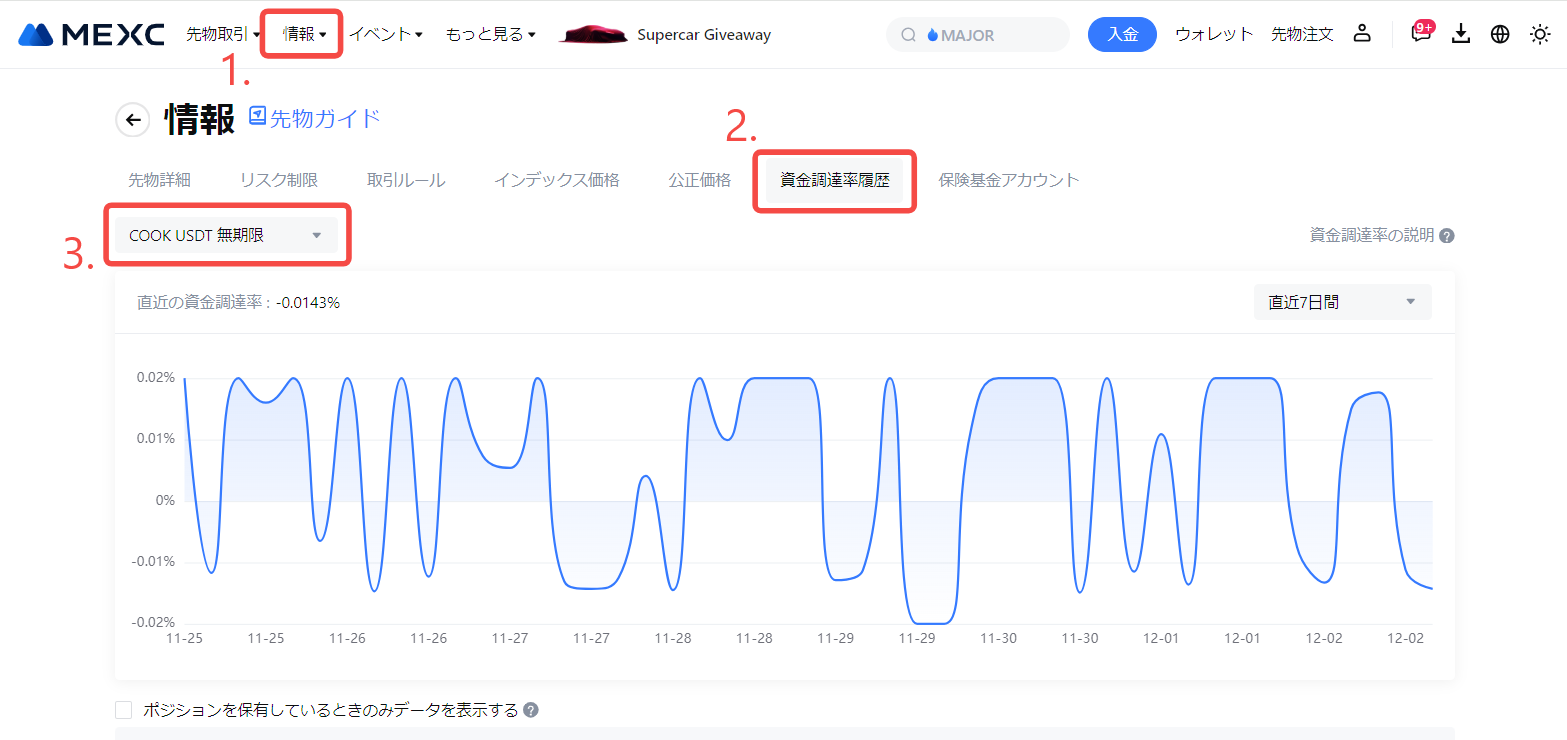Click help icon next to 資金調達率の説明
Screen dimensions: 1567x740
(x=1447, y=236)
